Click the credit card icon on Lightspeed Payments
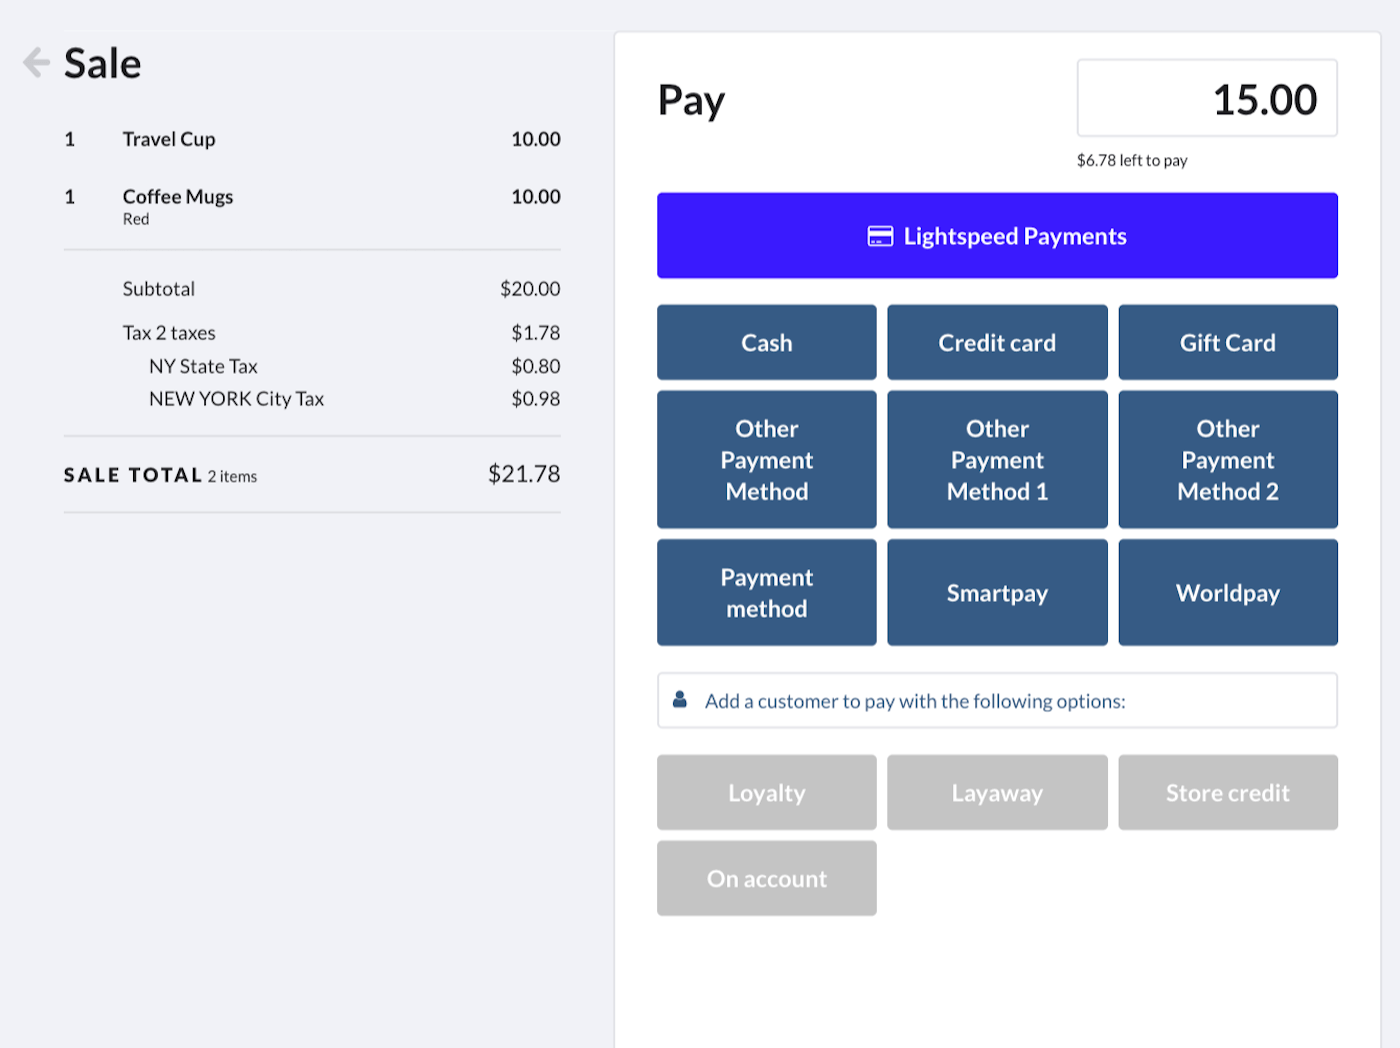Viewport: 1400px width, 1048px height. [x=879, y=236]
